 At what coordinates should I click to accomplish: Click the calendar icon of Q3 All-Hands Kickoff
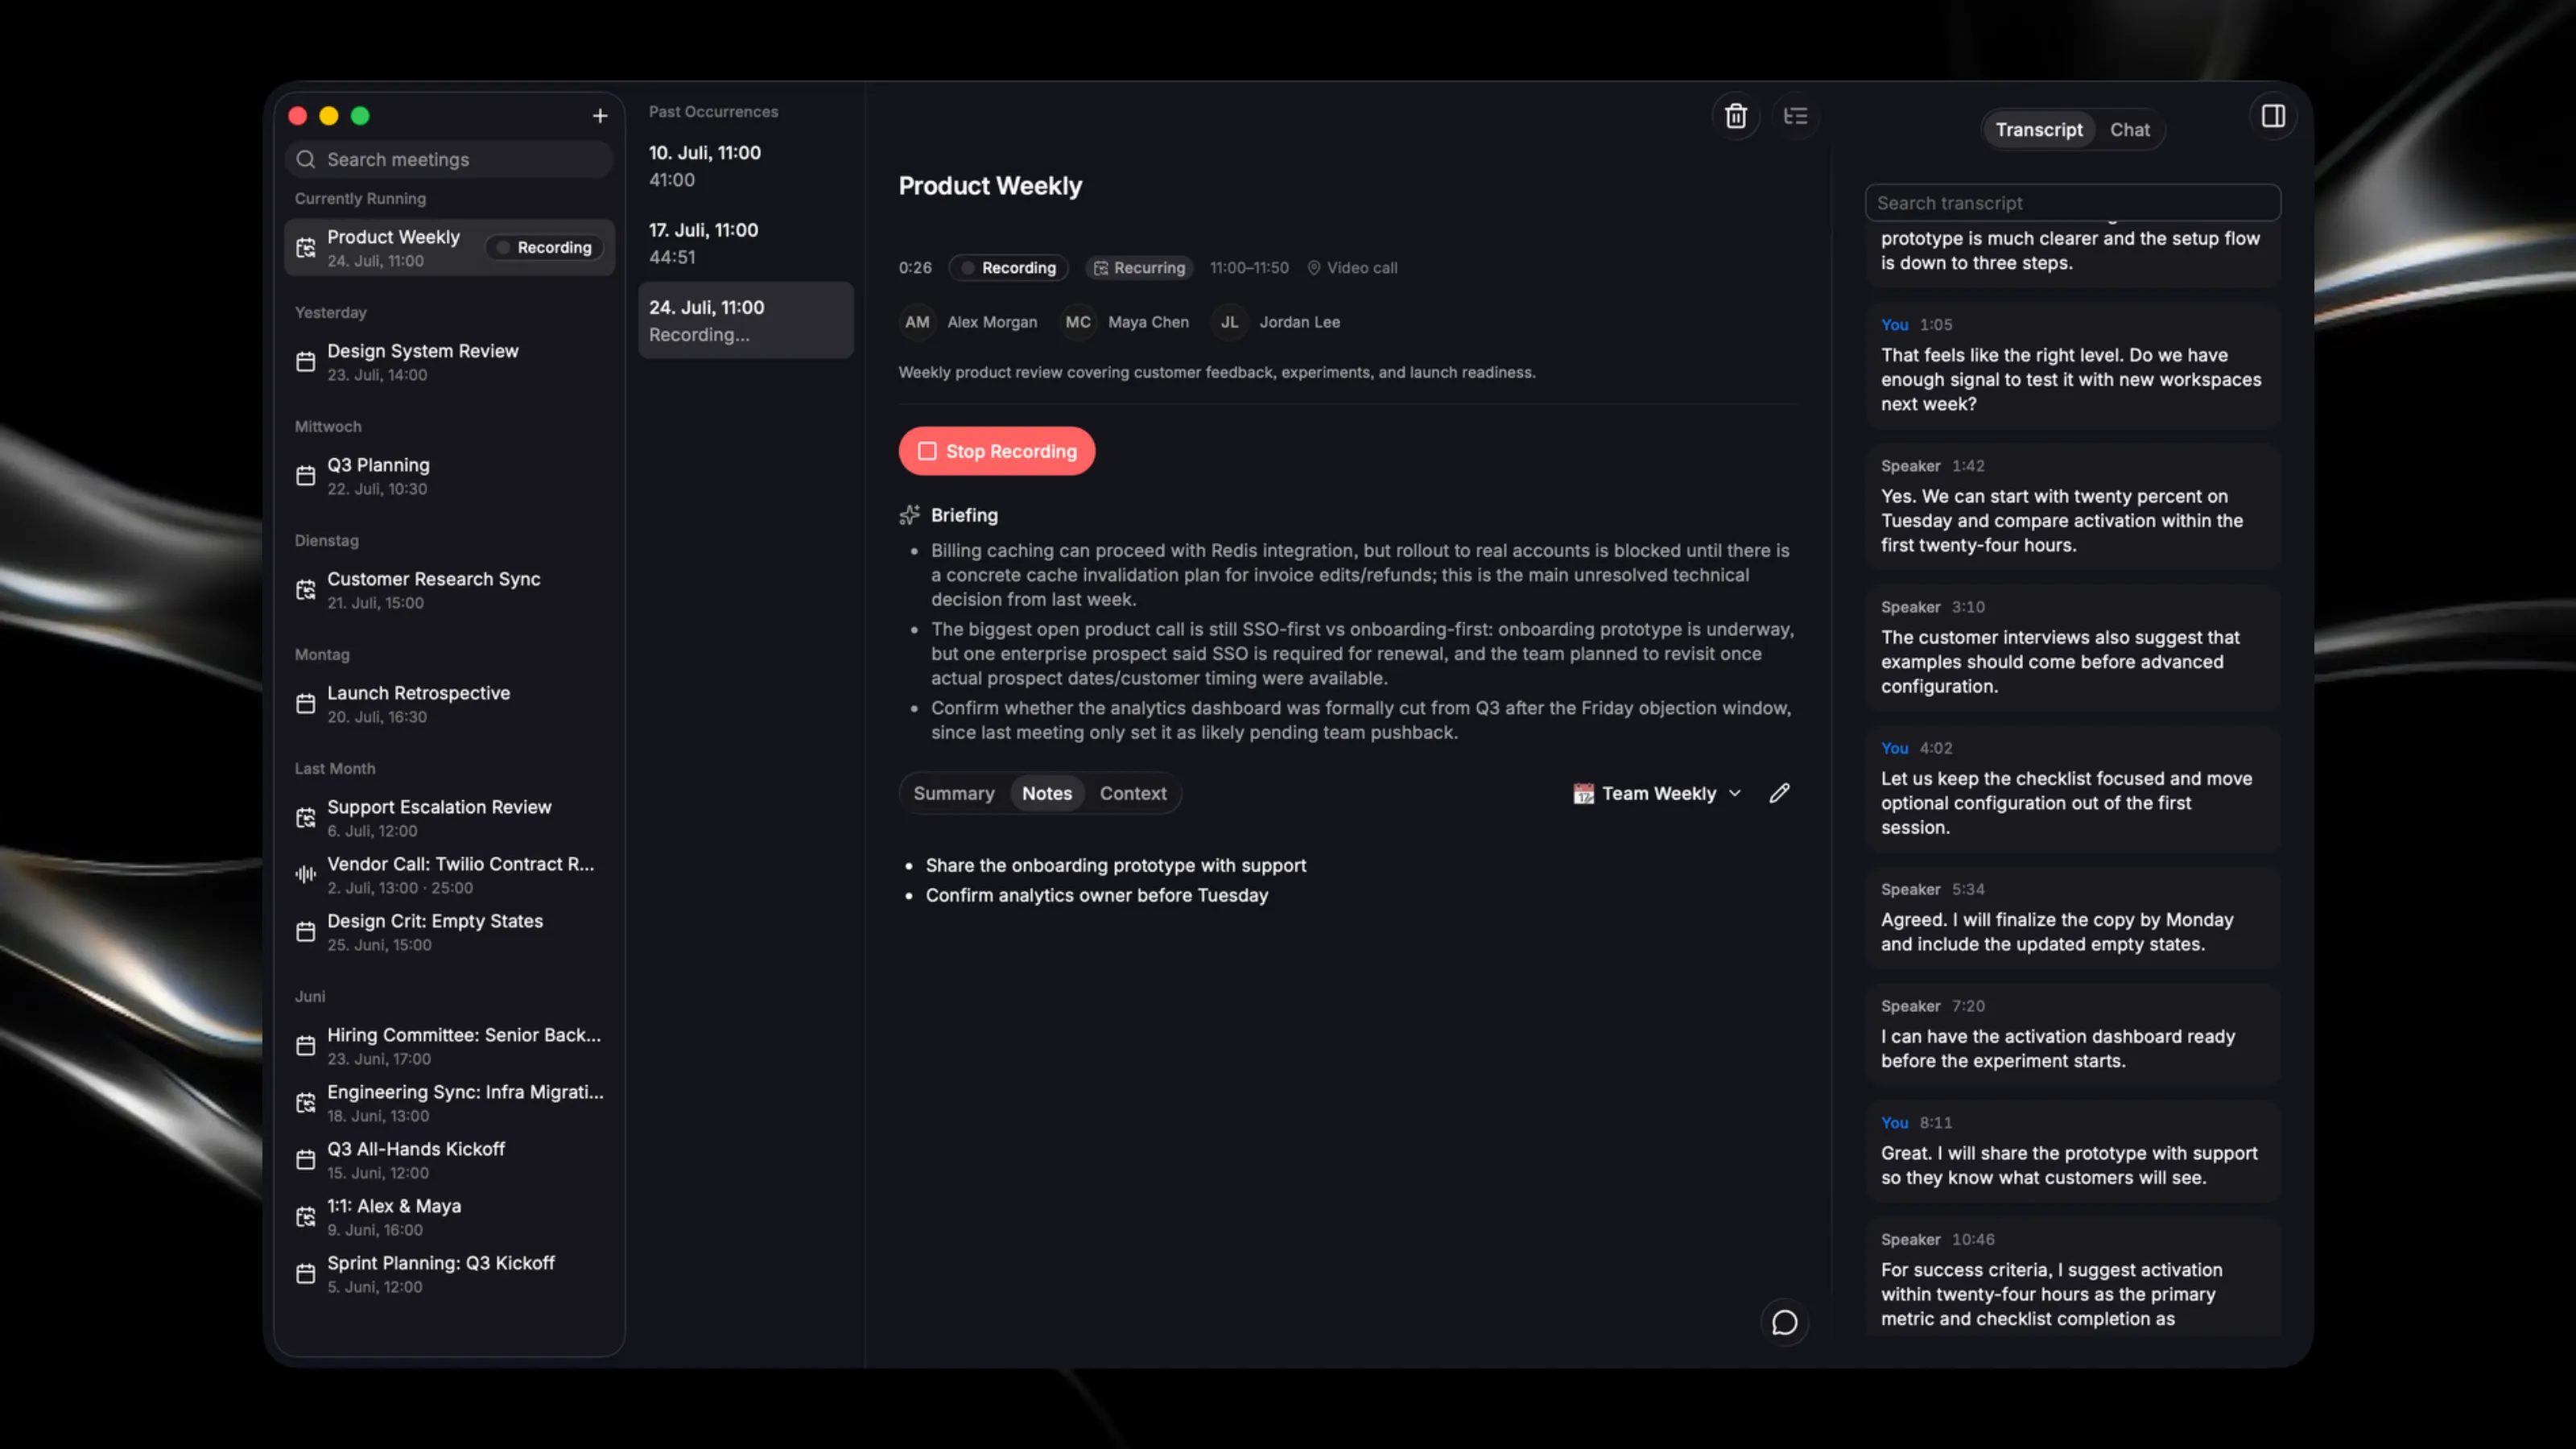click(306, 1160)
